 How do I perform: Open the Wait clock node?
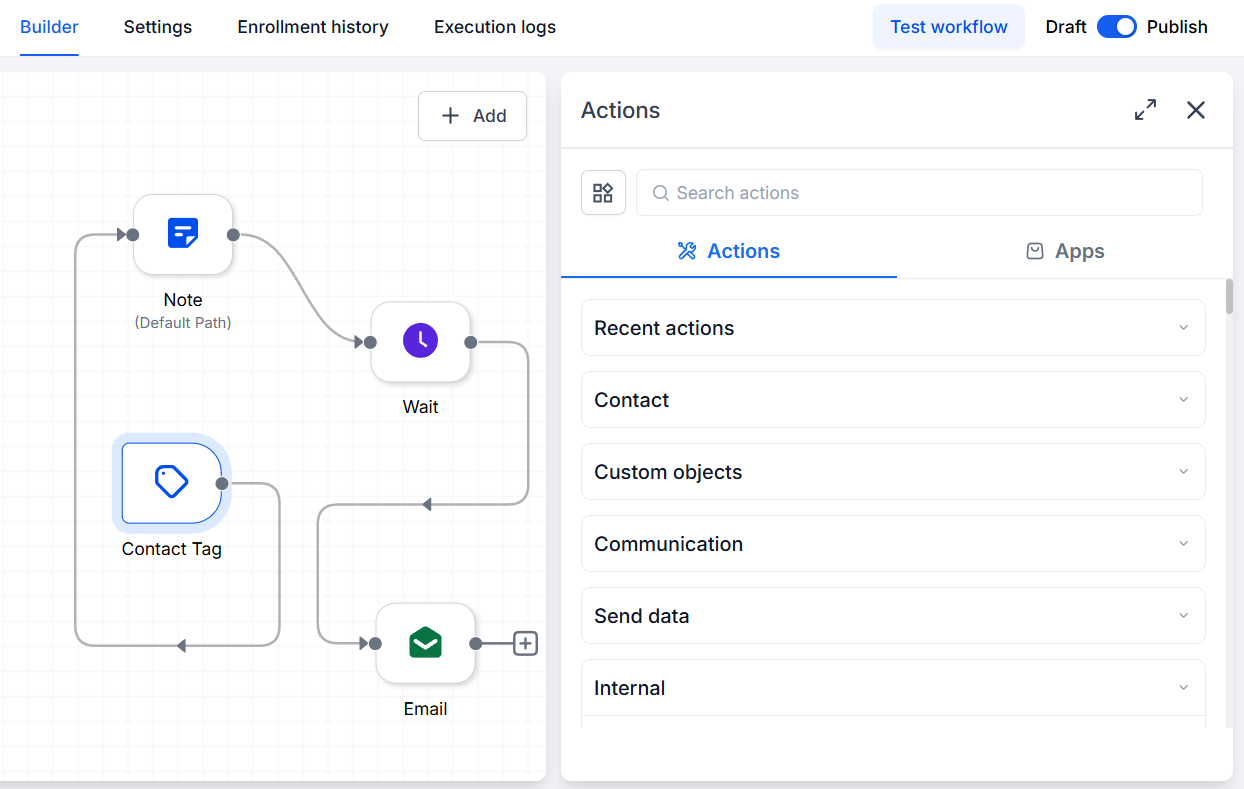pyautogui.click(x=421, y=341)
